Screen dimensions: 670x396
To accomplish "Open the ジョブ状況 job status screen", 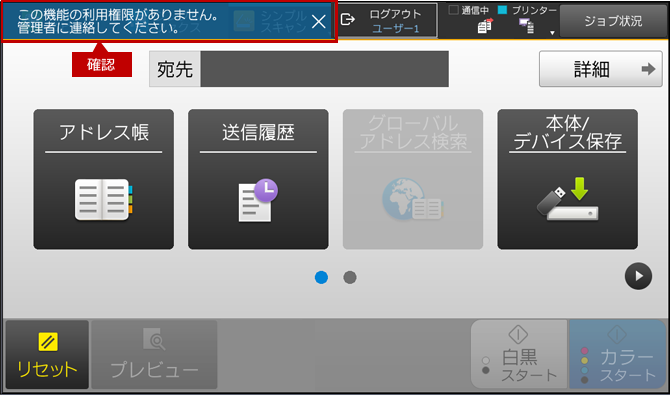I will click(x=613, y=21).
